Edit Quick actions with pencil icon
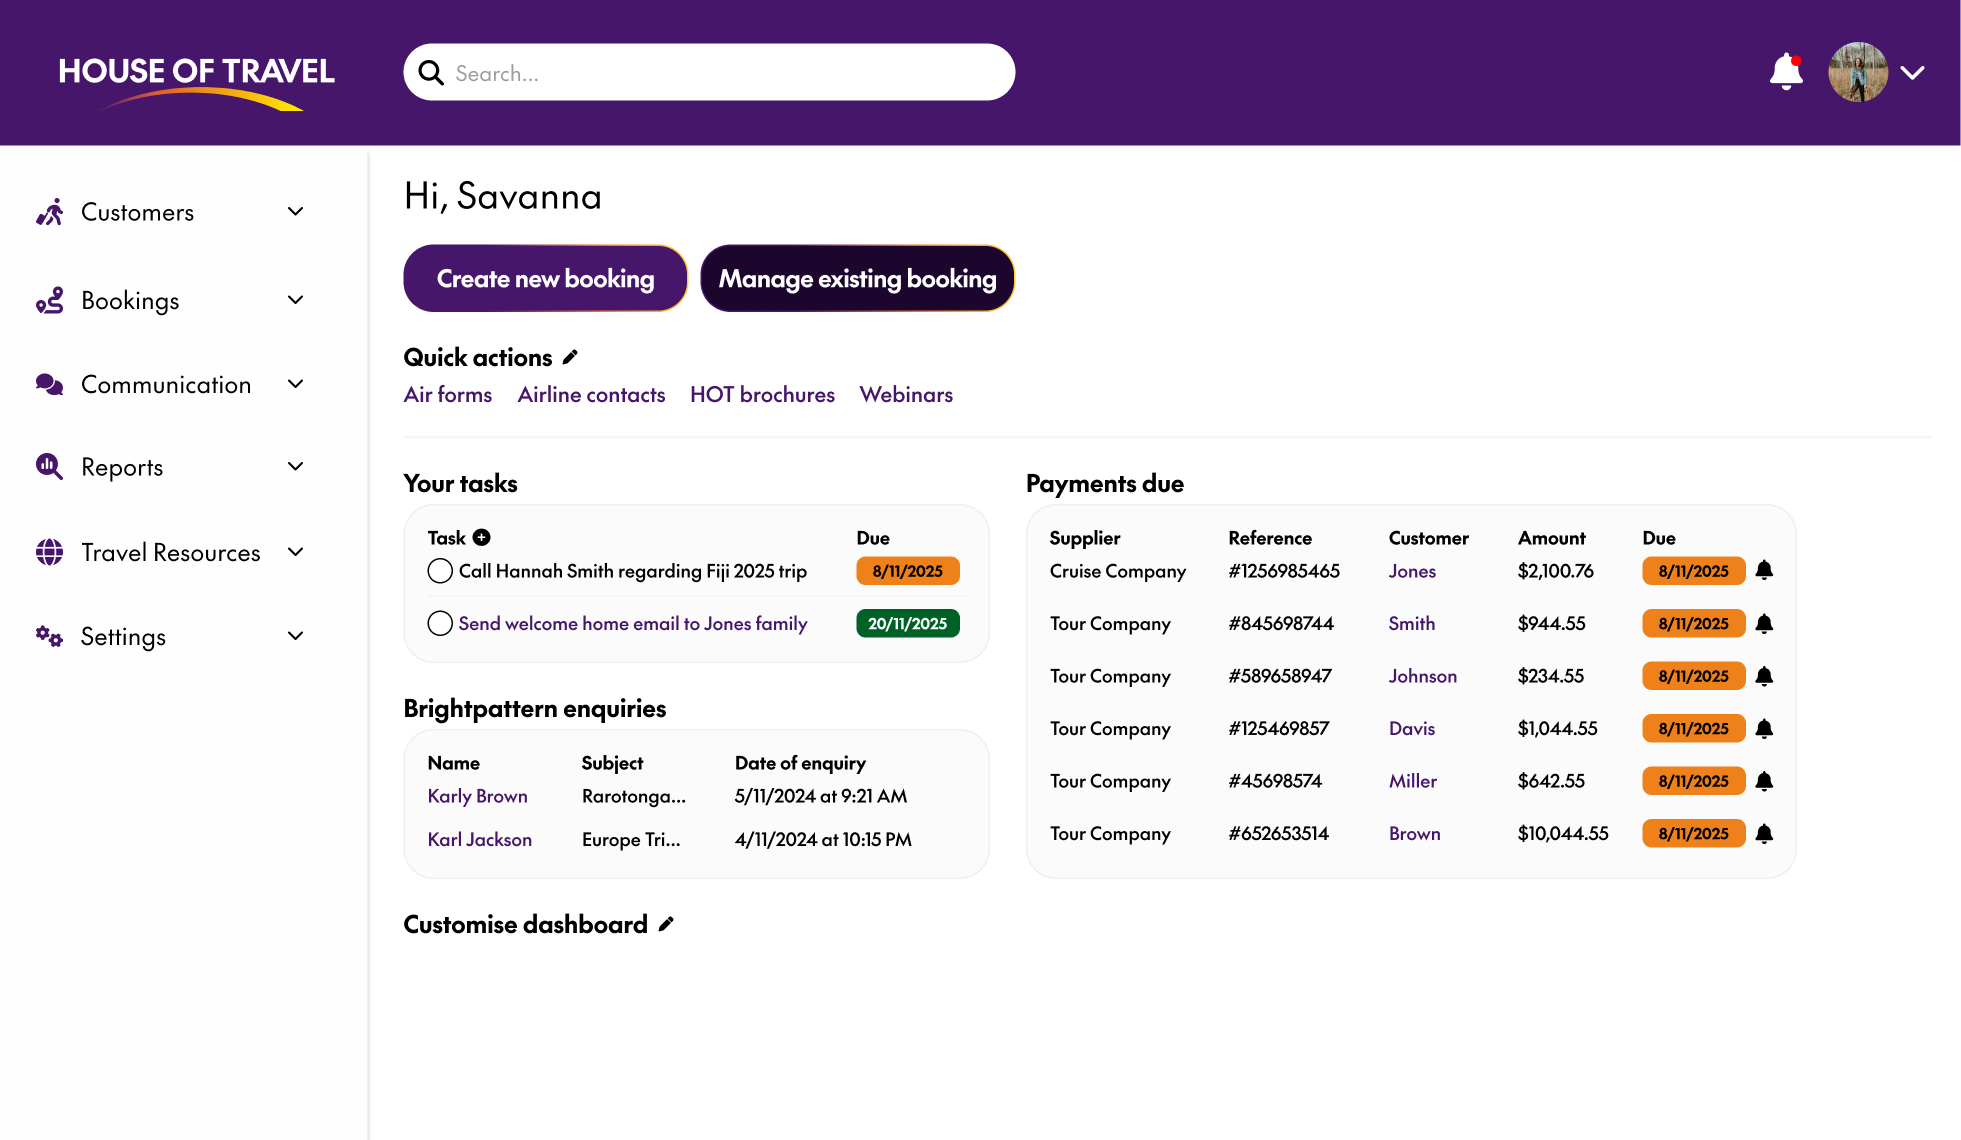Image resolution: width=1961 pixels, height=1140 pixels. click(x=570, y=357)
